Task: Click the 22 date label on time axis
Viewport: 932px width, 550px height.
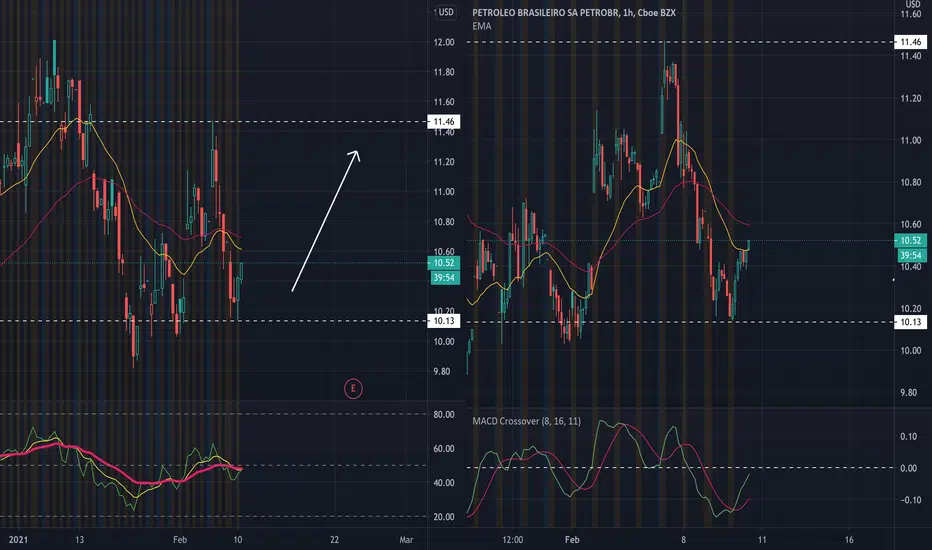Action: click(335, 540)
